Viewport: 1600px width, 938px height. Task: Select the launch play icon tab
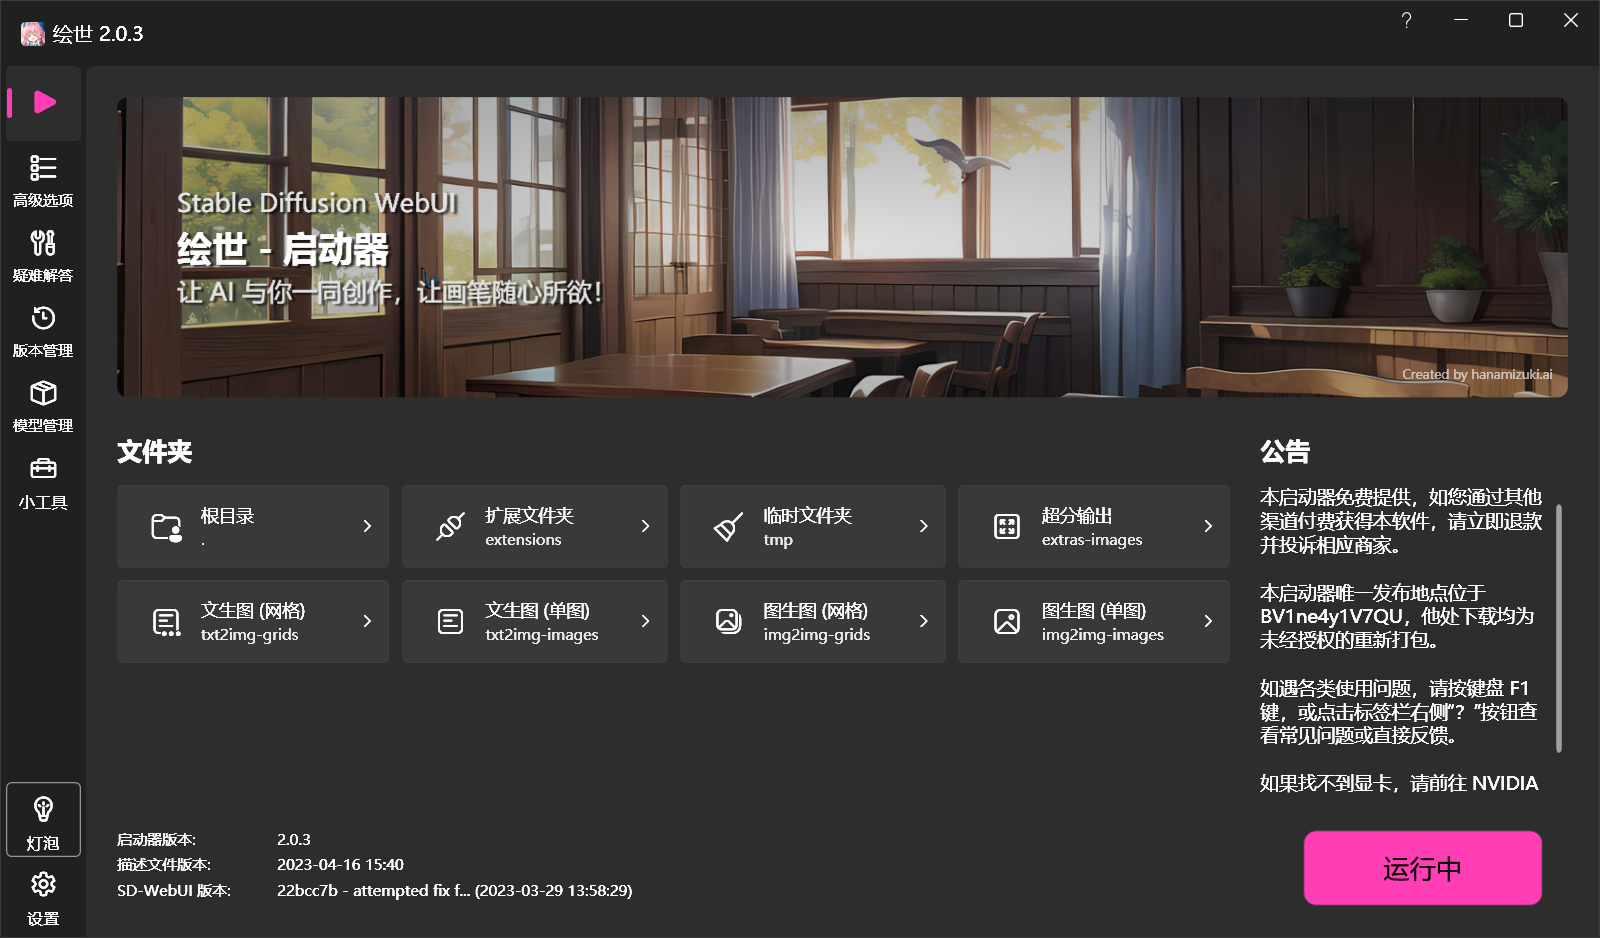pos(44,103)
